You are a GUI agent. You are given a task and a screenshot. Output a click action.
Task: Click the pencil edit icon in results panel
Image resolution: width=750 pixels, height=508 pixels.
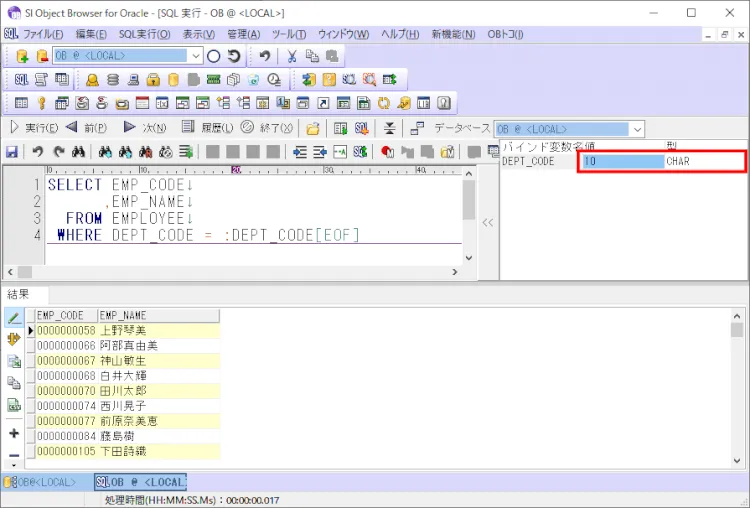tap(14, 318)
